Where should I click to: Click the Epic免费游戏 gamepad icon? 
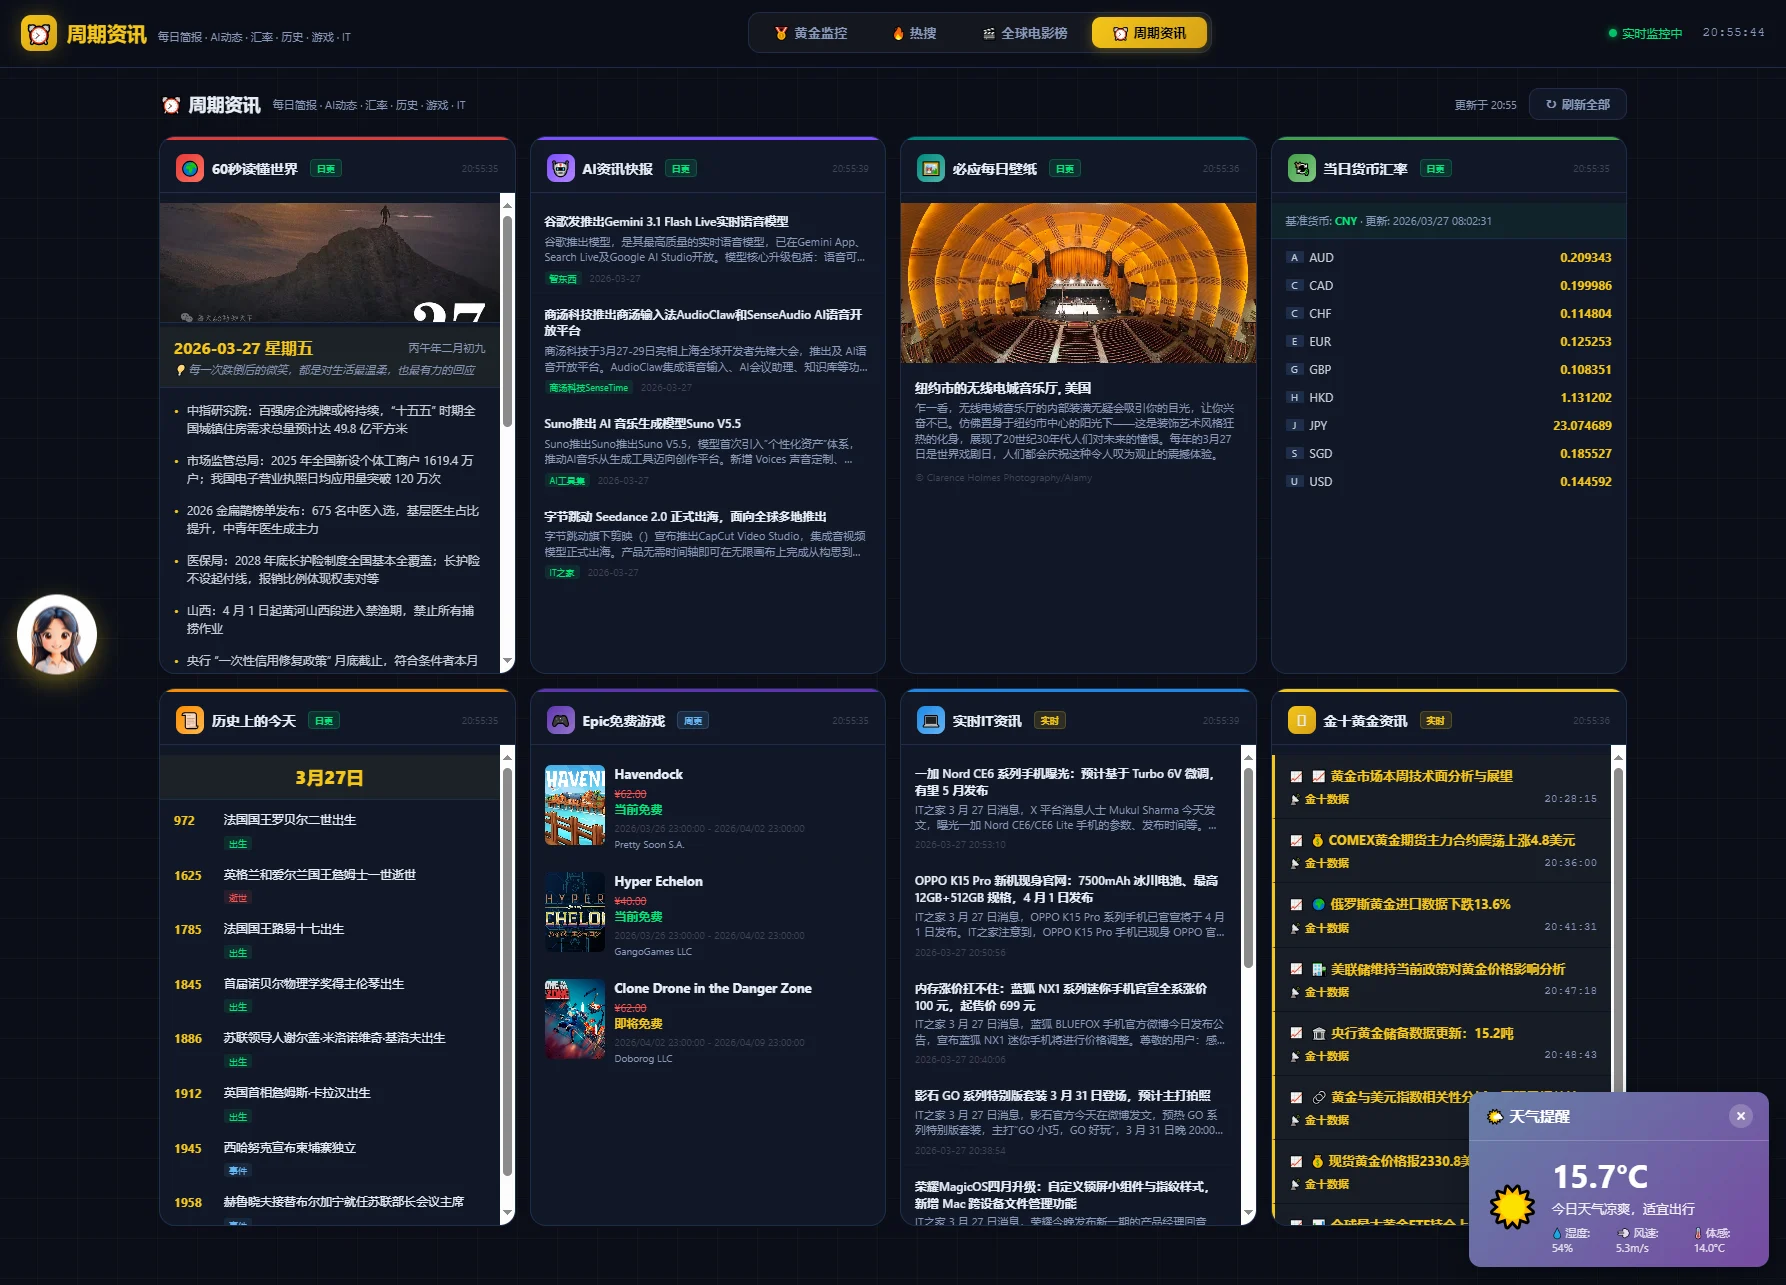pos(561,721)
